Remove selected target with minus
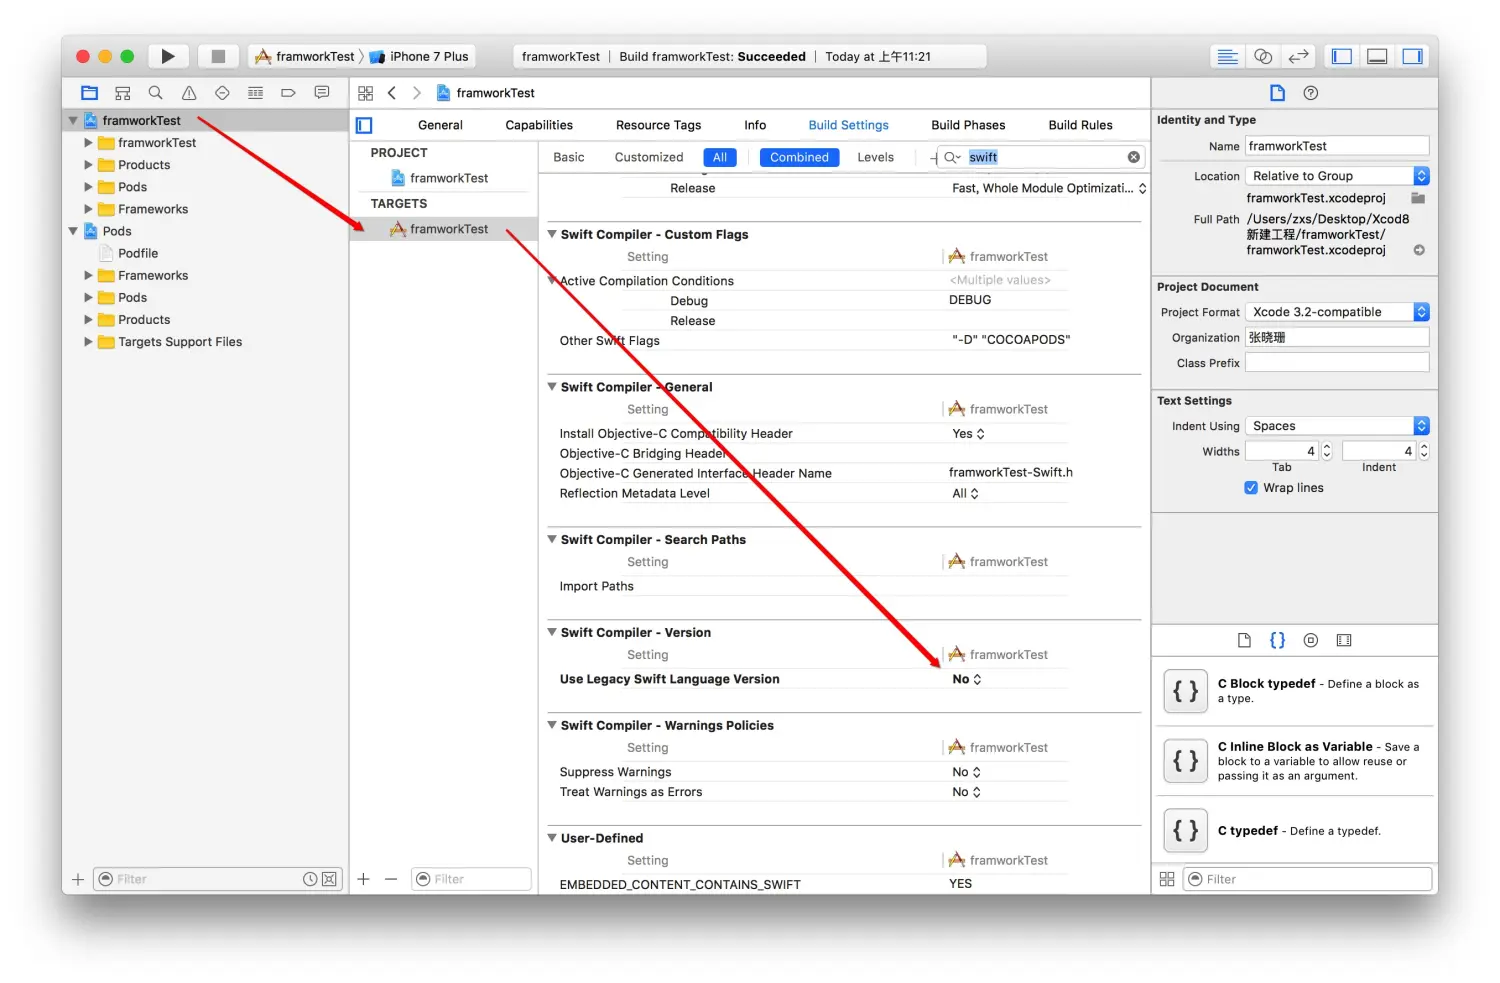 coord(391,879)
